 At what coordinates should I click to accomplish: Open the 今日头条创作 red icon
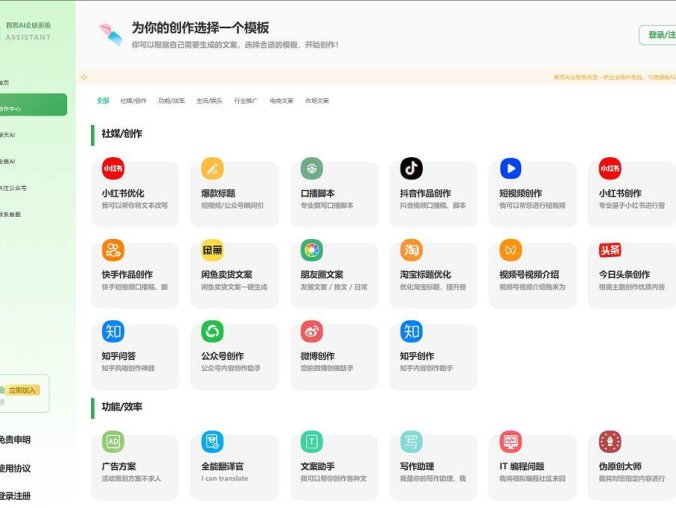pos(610,250)
